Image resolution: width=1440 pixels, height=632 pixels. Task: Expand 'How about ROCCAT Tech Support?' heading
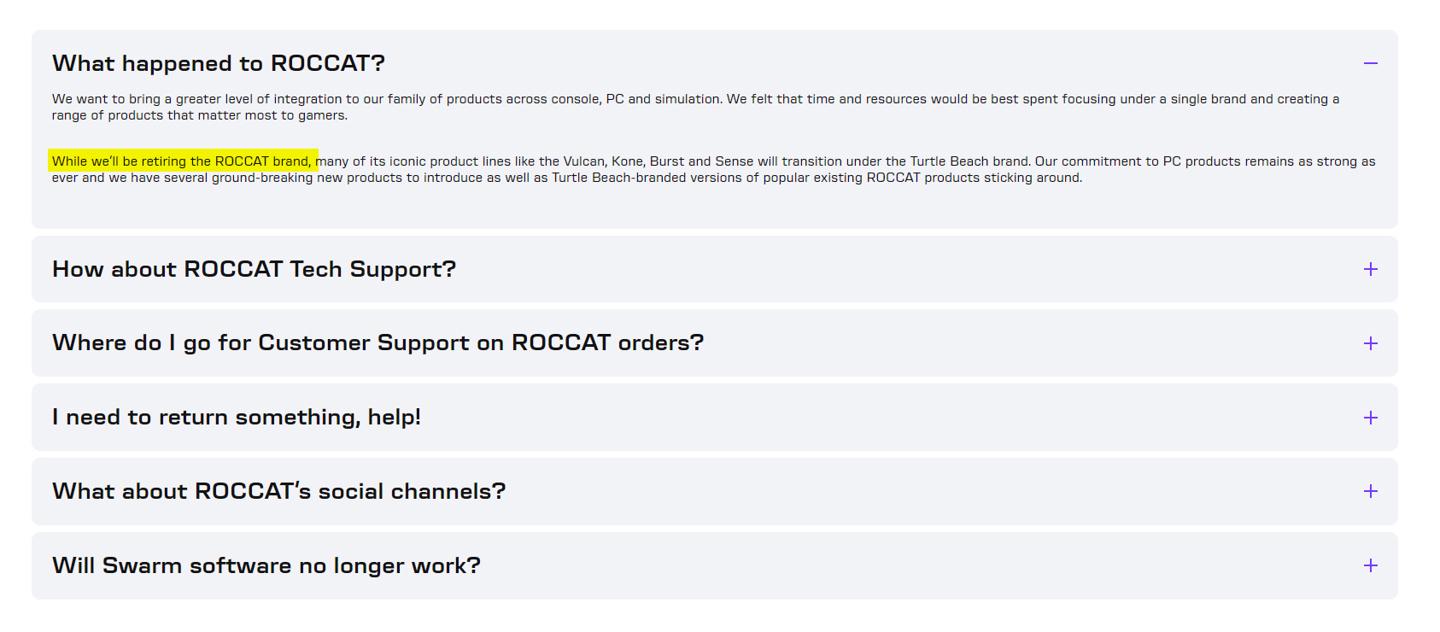pyautogui.click(x=254, y=269)
